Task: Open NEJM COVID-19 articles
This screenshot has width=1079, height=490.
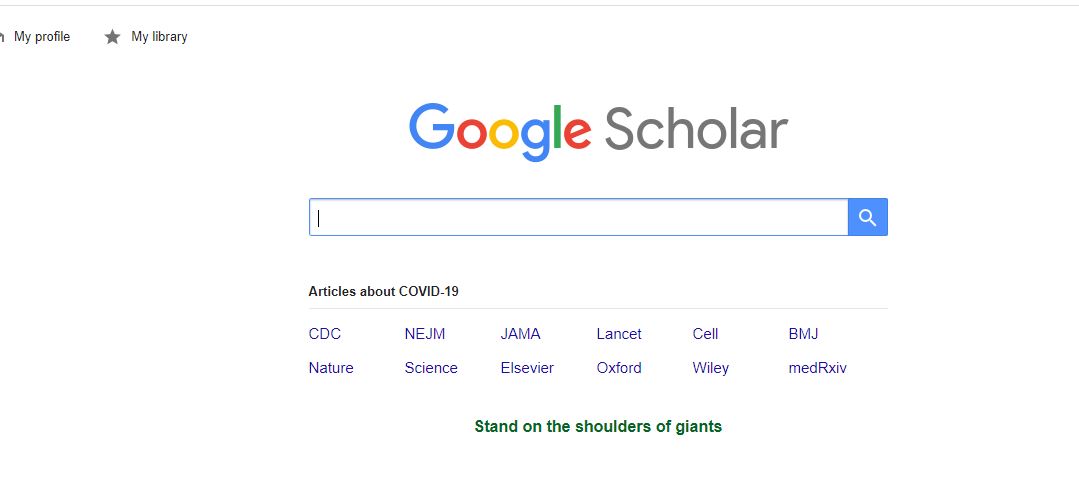Action: click(x=425, y=334)
